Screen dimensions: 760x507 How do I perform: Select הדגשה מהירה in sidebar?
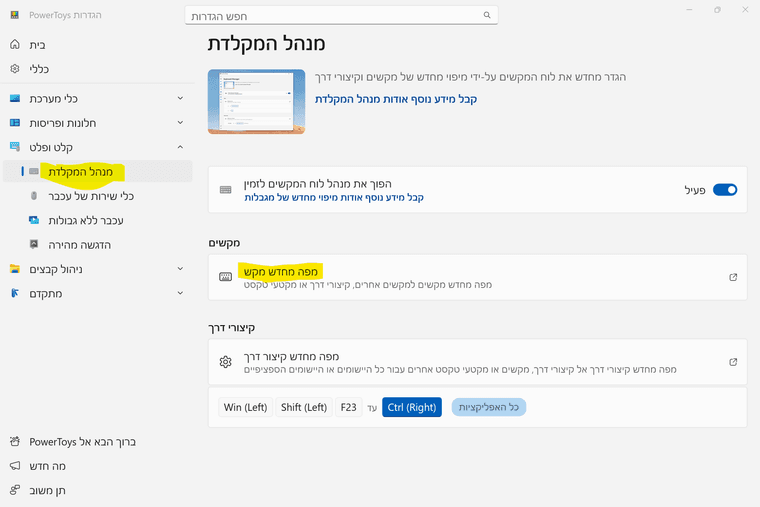click(97, 245)
